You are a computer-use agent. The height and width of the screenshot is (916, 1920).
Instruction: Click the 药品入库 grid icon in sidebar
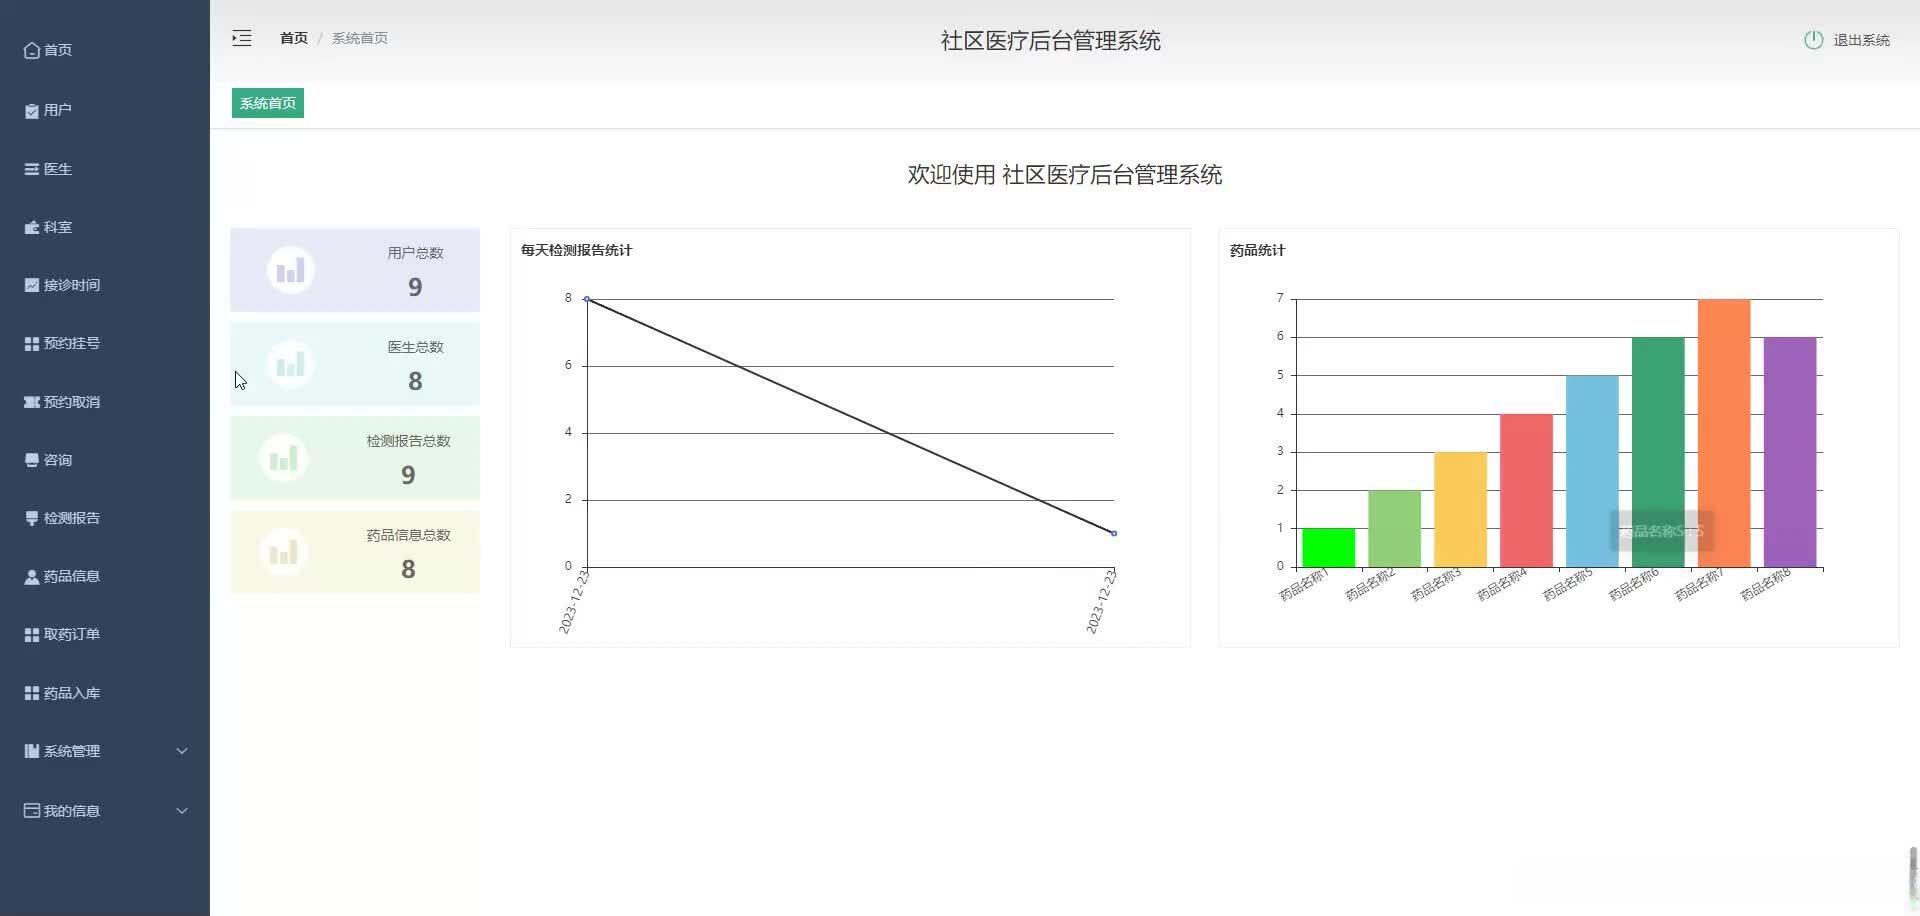pos(32,693)
